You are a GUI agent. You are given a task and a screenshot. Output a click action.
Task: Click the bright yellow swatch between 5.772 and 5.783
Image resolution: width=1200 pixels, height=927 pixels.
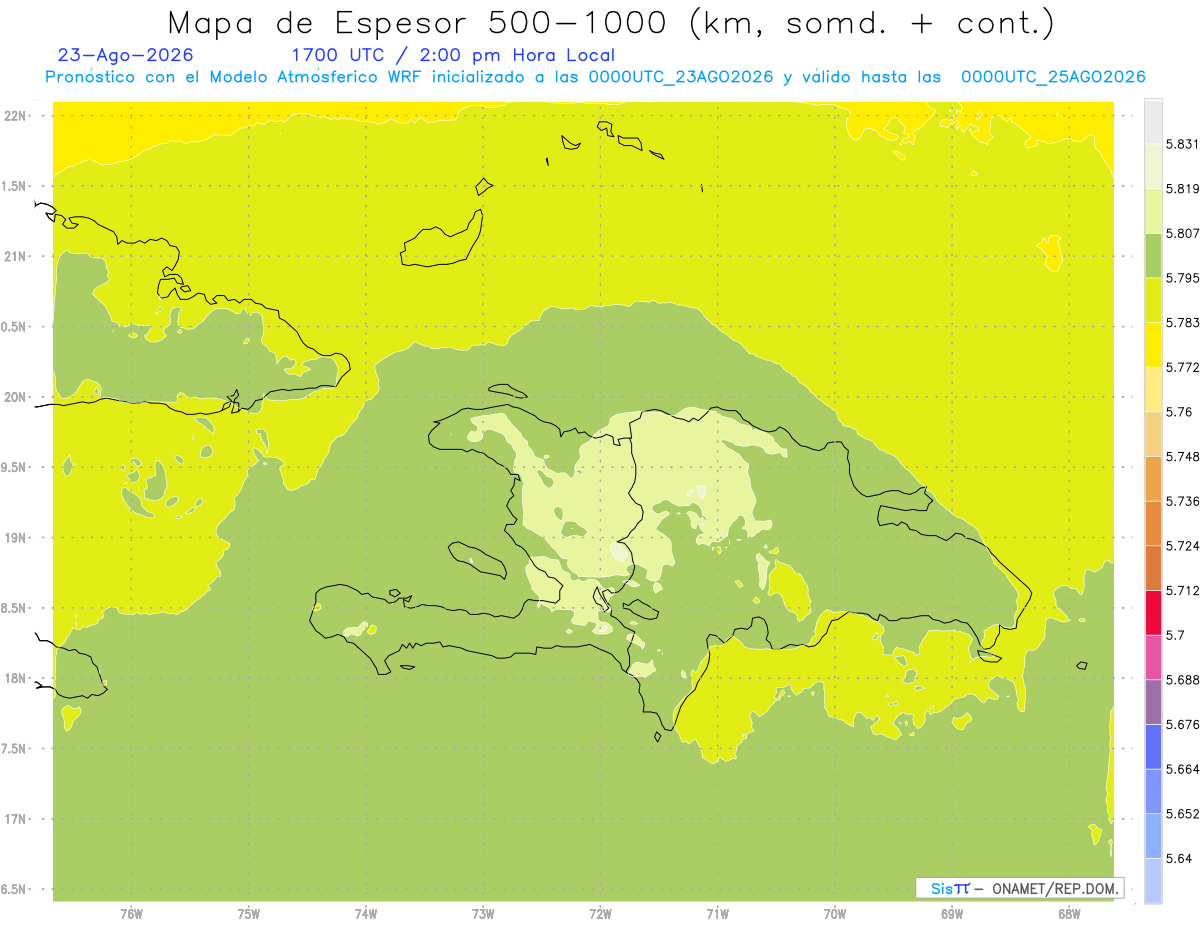point(1153,345)
